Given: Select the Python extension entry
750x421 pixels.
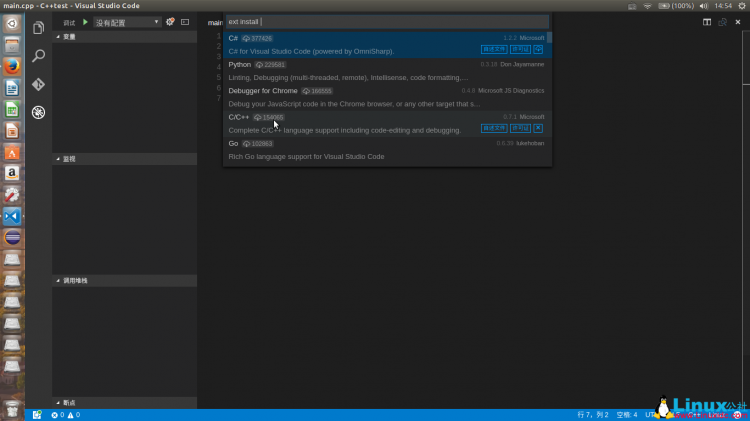Looking at the screenshot, I should 387,71.
